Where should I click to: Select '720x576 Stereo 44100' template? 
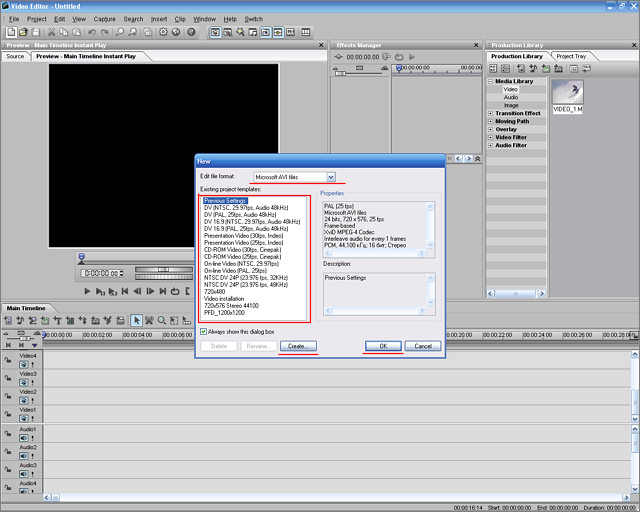click(x=231, y=306)
